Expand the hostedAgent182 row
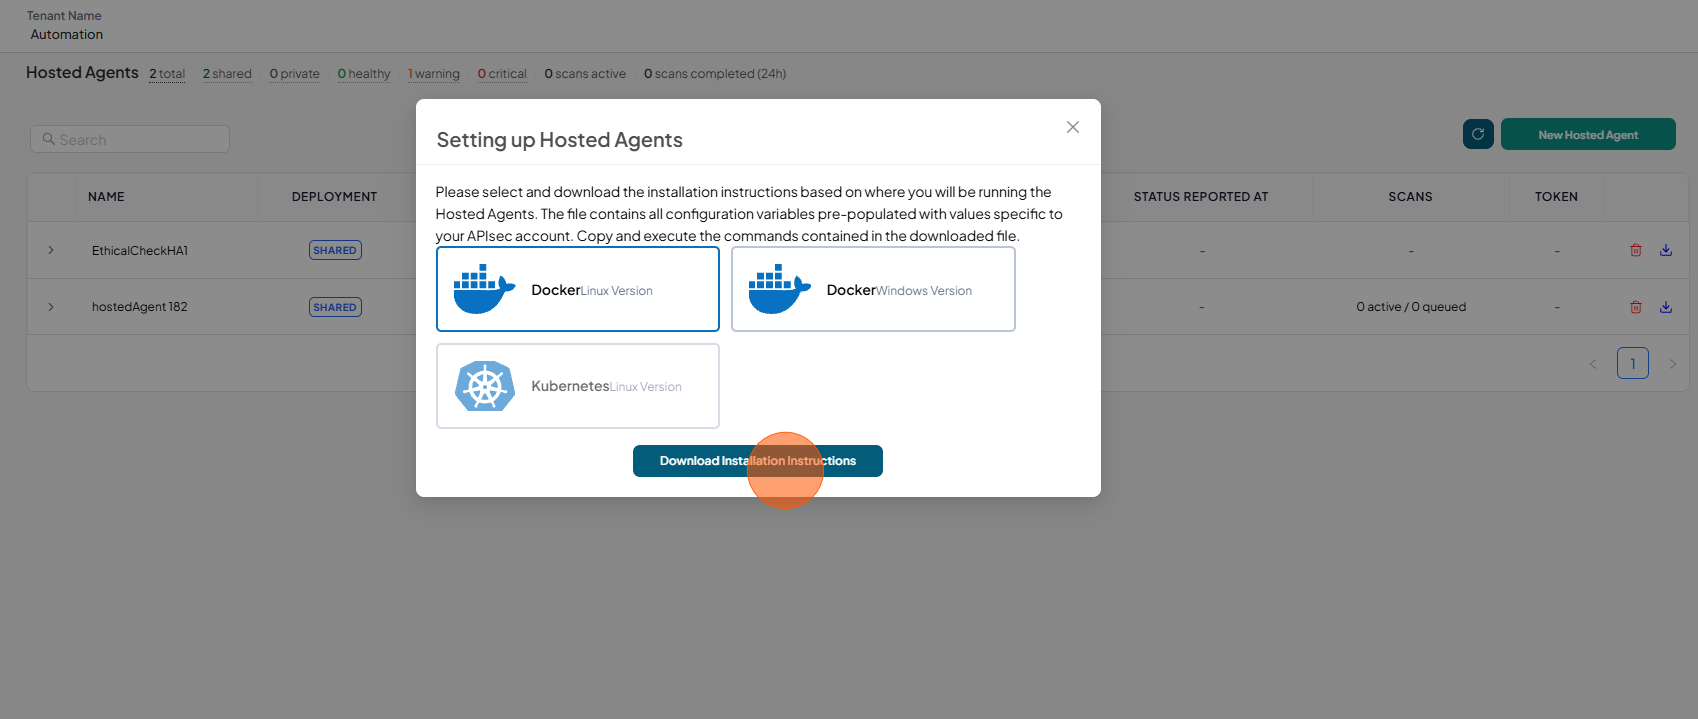 click(51, 307)
